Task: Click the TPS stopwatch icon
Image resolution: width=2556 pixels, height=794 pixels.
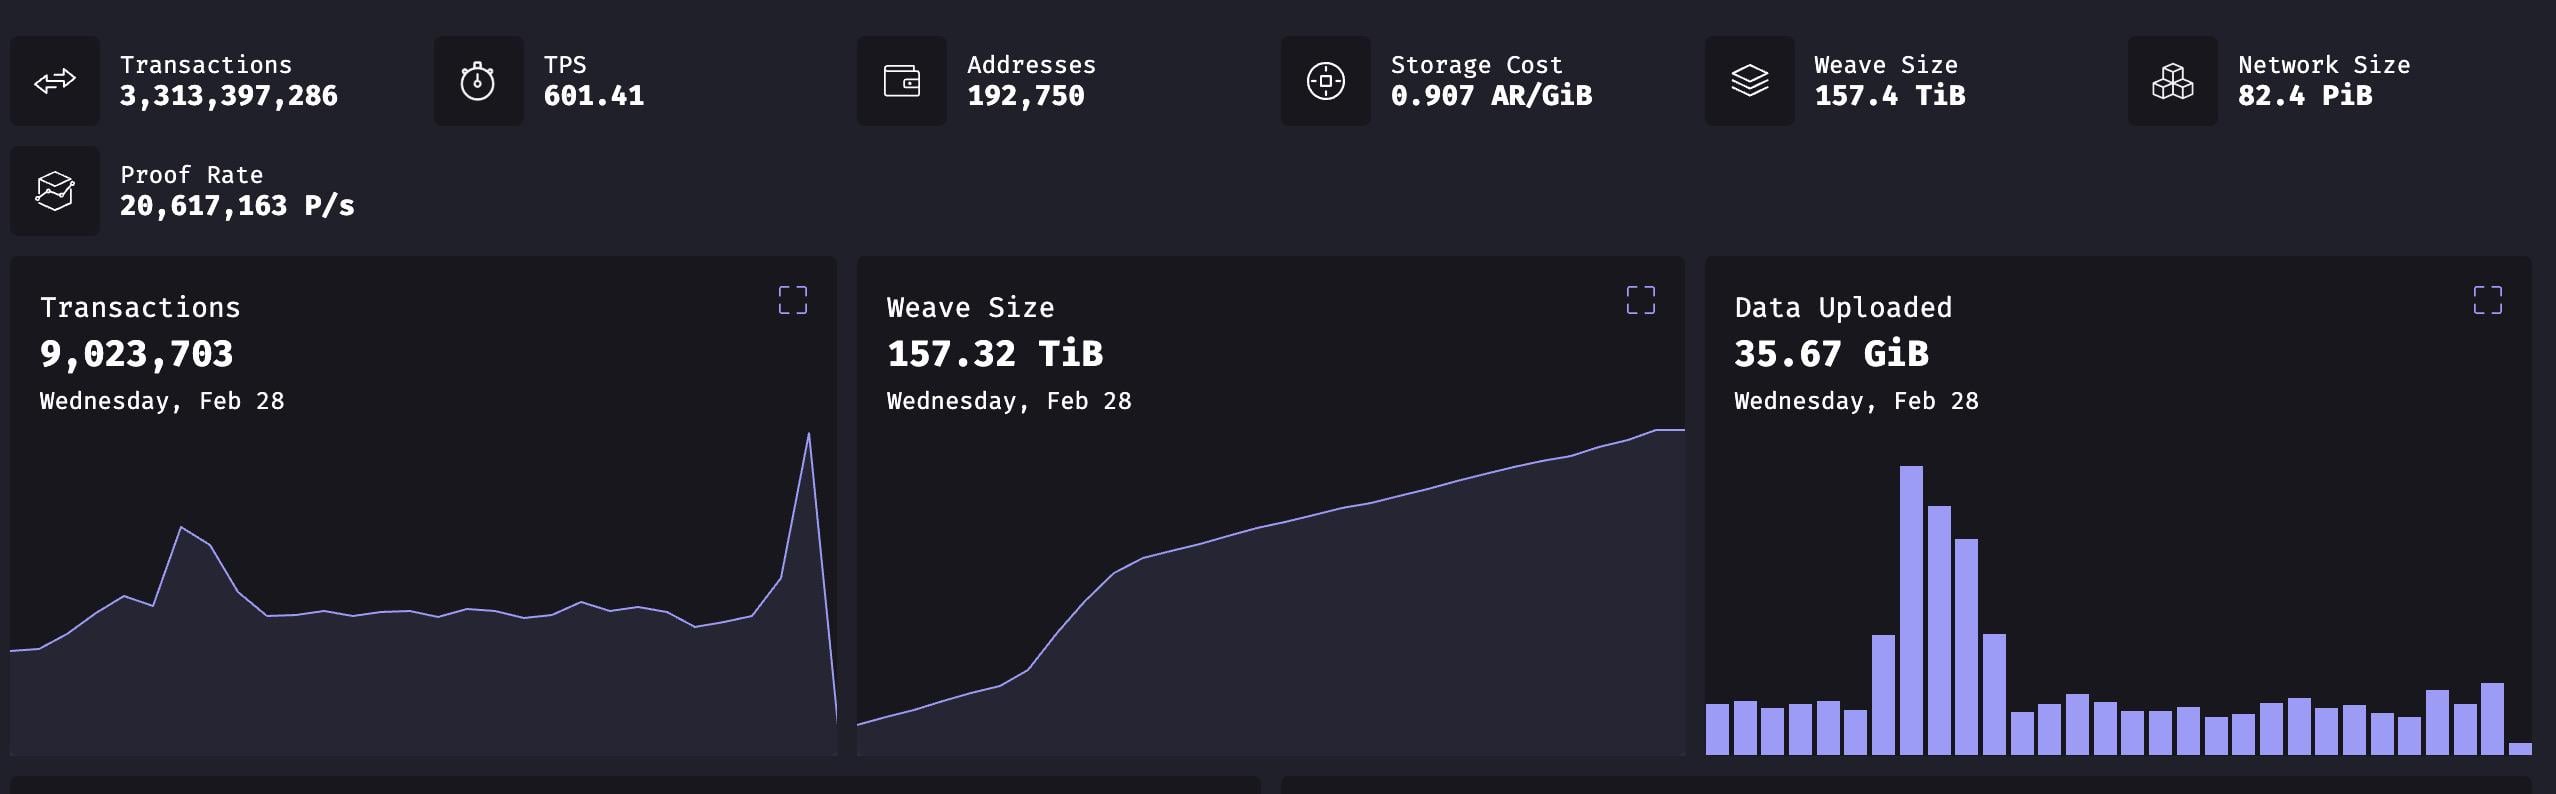Action: (x=478, y=81)
